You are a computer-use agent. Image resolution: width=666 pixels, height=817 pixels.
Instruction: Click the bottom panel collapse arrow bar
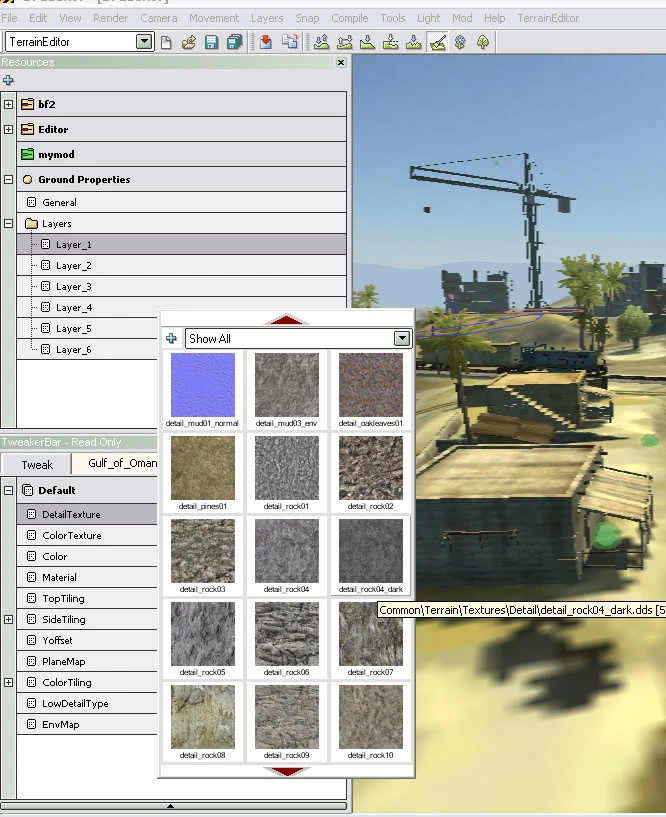pos(174,806)
